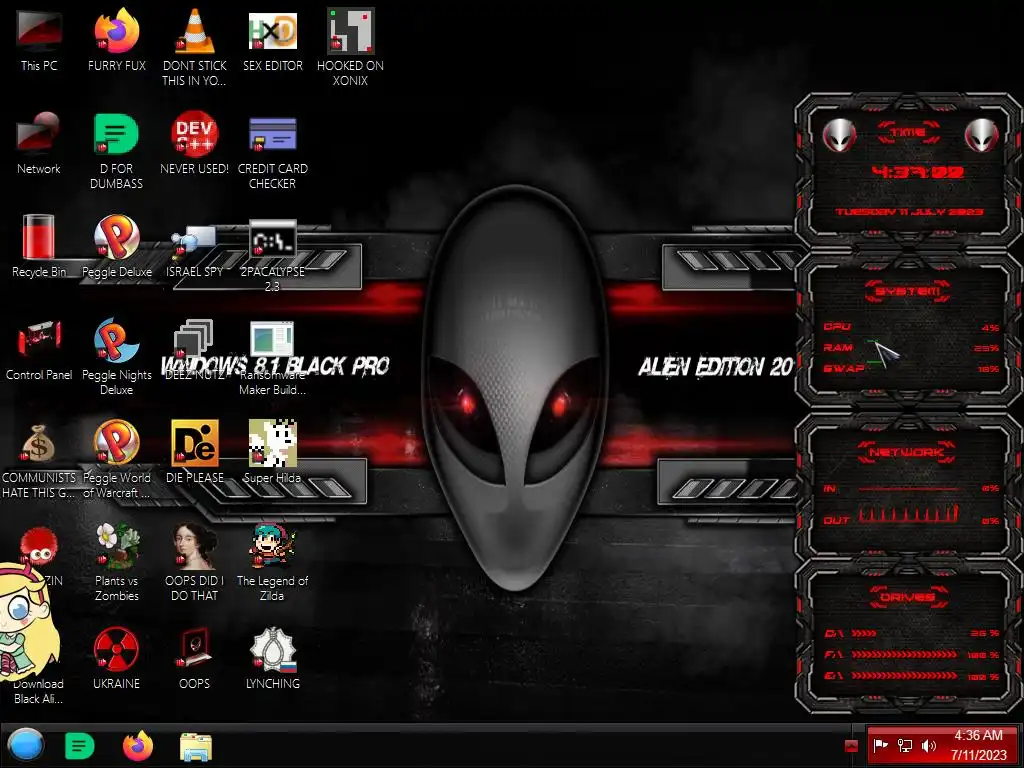Open File Explorer from the taskbar
This screenshot has height=768, width=1024.
click(195, 747)
